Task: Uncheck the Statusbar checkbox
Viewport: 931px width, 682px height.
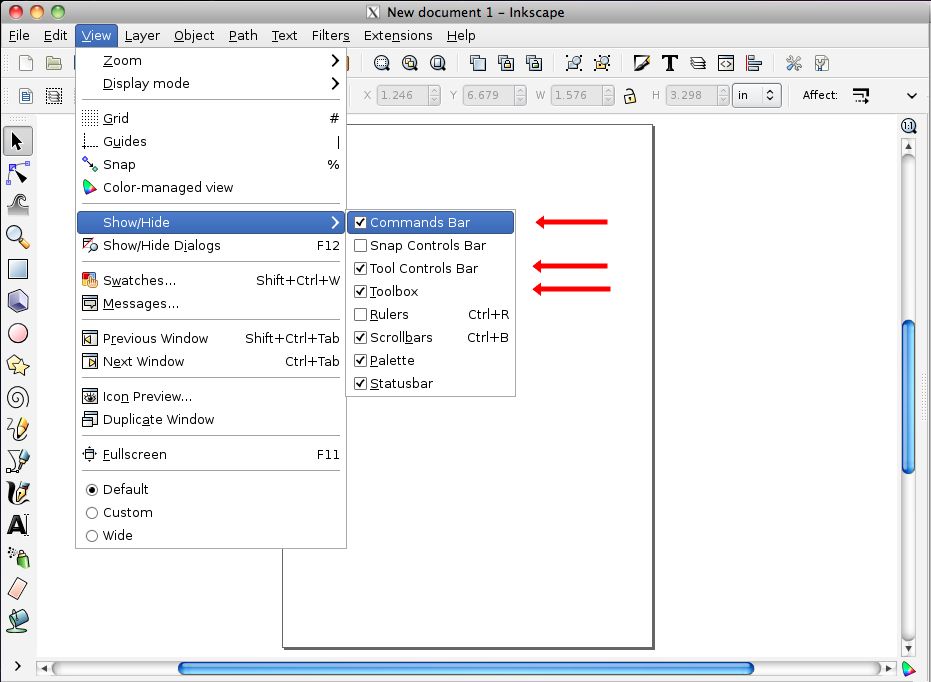Action: click(360, 383)
